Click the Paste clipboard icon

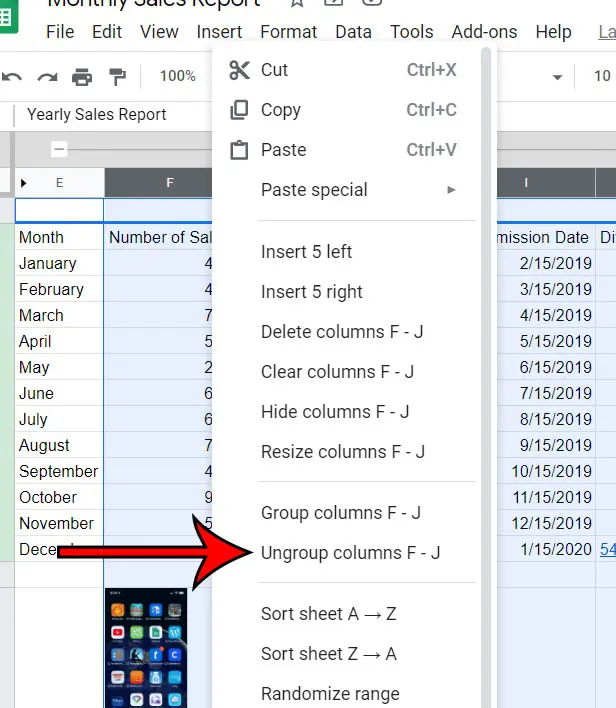click(239, 150)
